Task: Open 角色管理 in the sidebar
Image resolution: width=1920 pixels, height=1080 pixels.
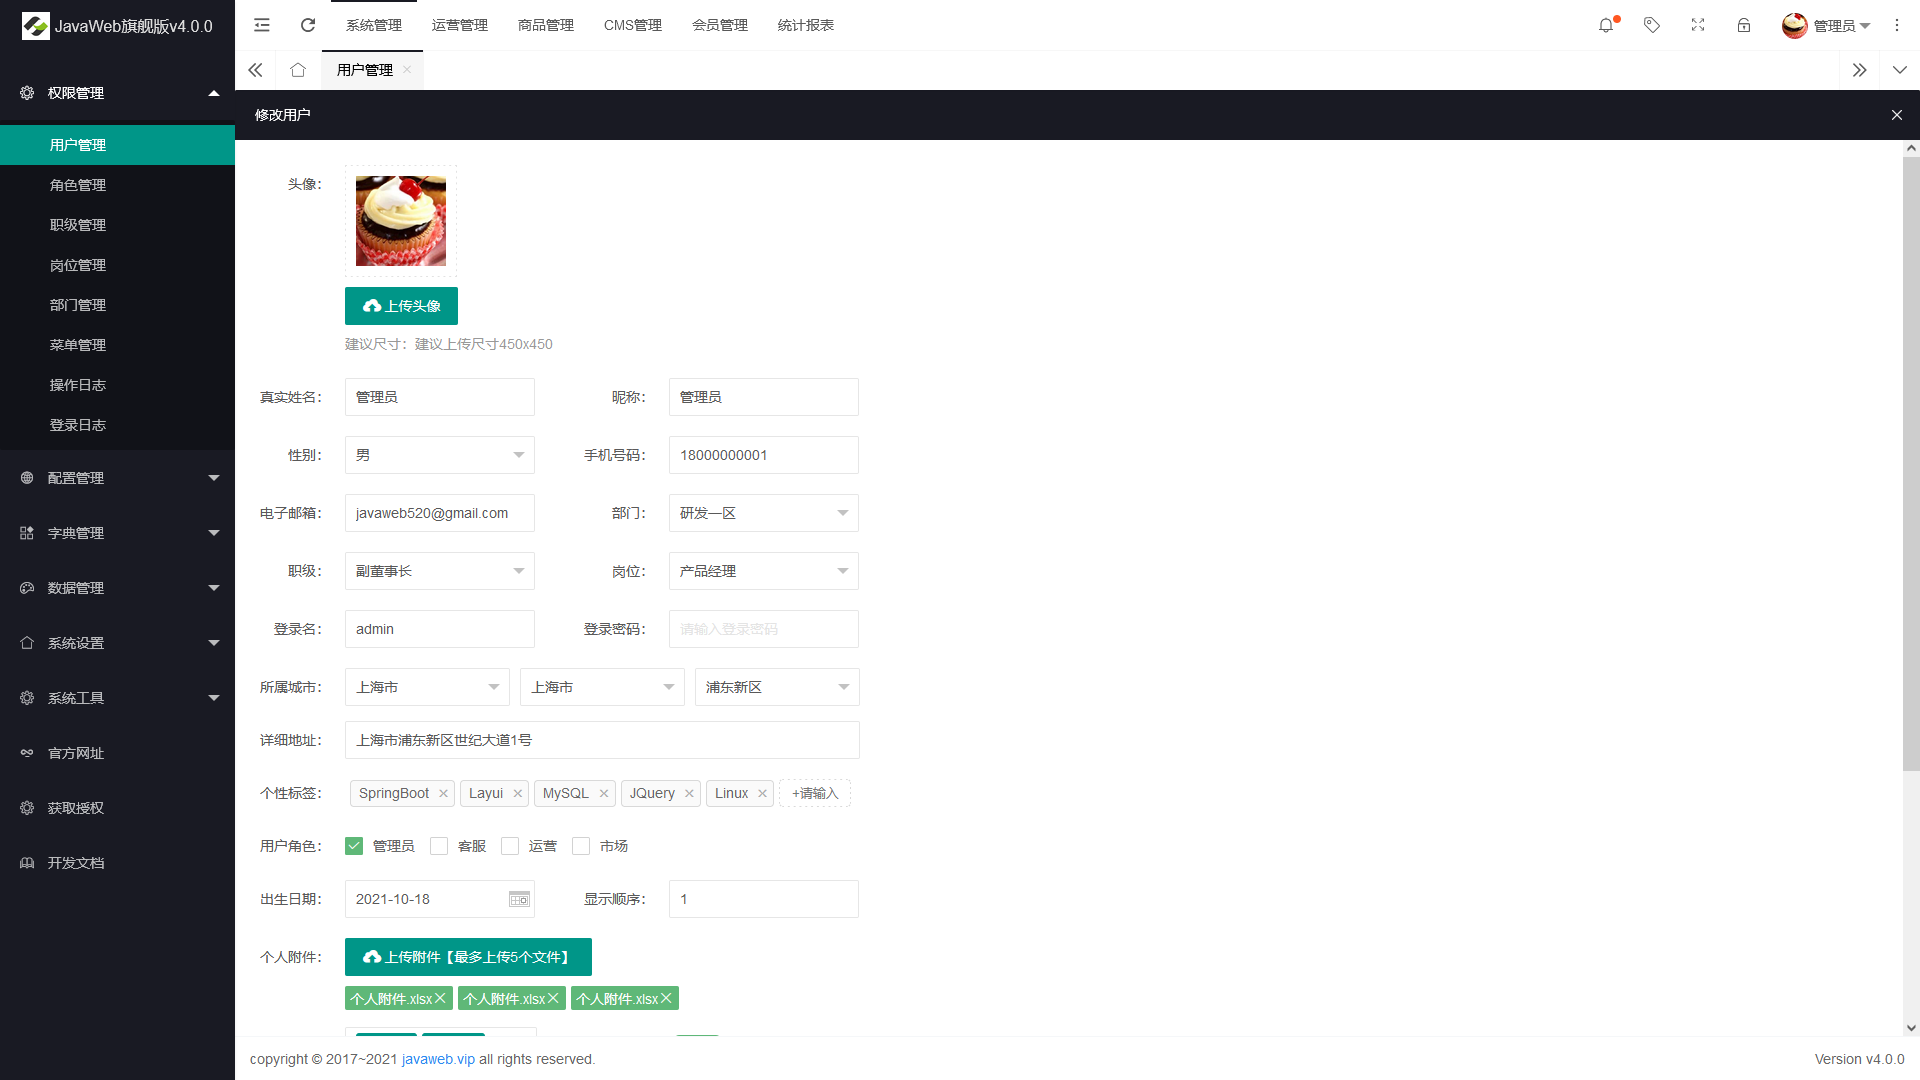Action: point(117,185)
